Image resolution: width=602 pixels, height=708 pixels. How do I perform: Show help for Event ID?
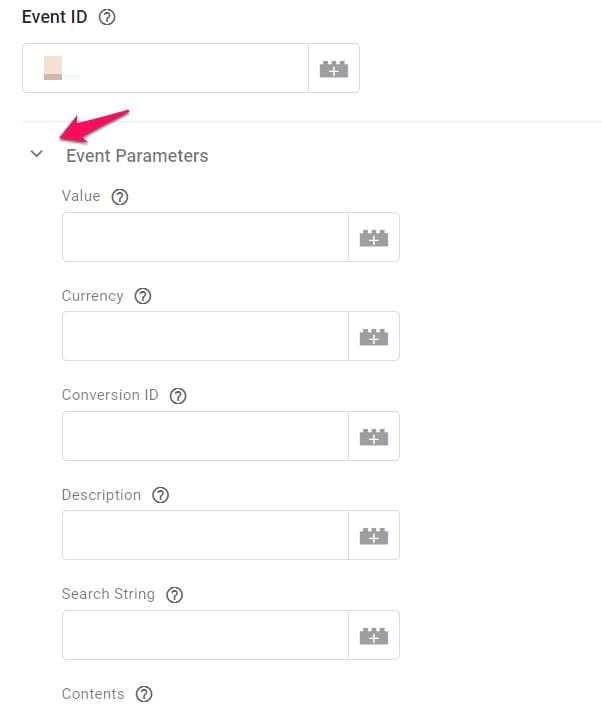point(107,18)
